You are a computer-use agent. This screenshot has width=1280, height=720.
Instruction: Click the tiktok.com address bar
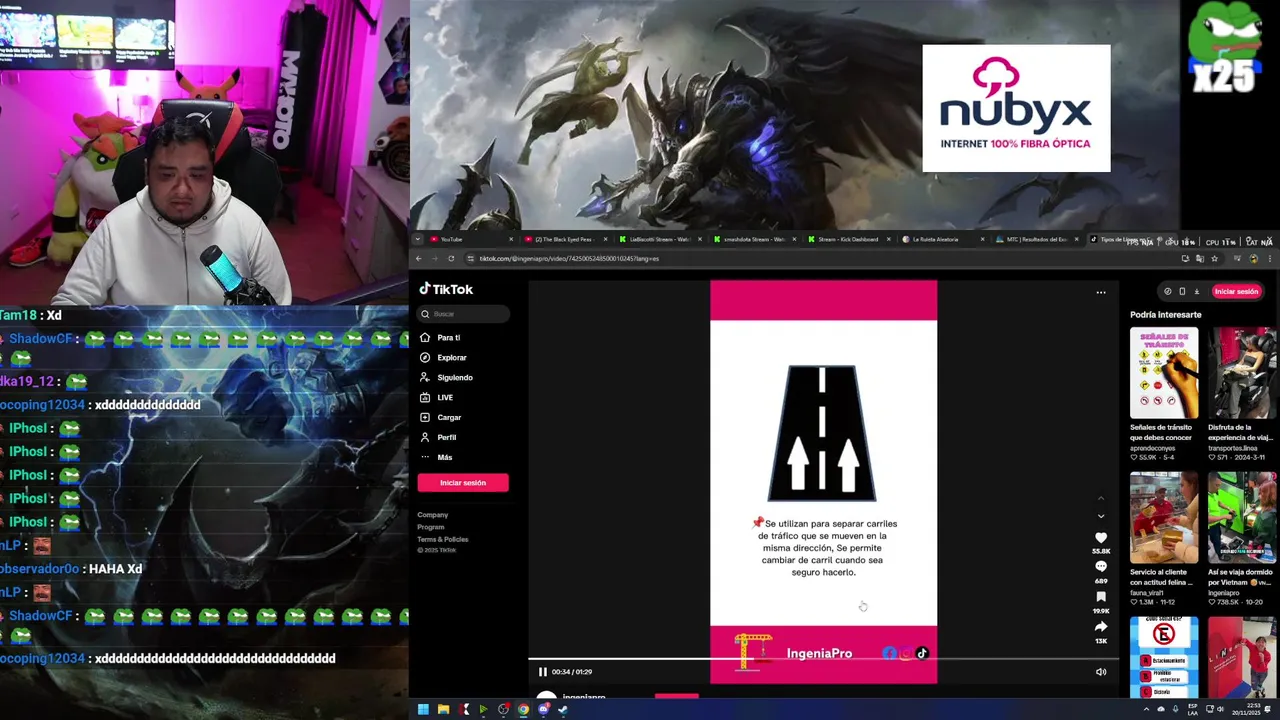pos(820,259)
